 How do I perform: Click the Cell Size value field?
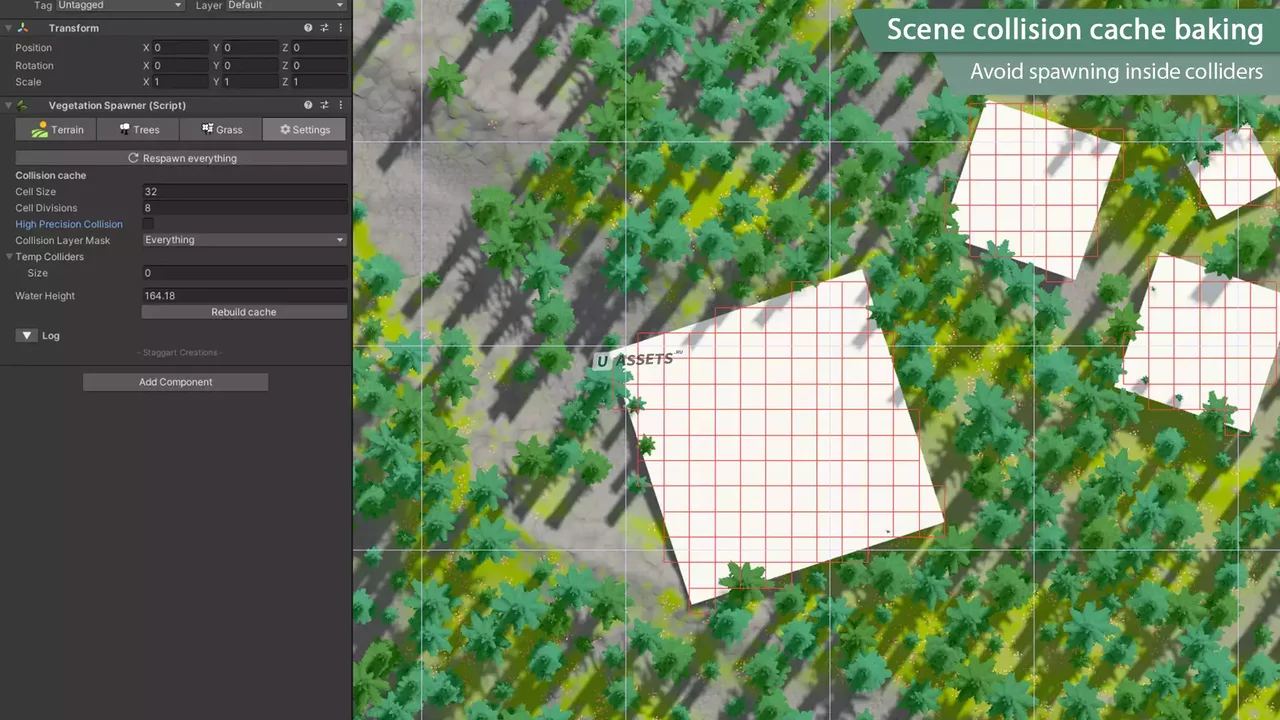tap(244, 192)
